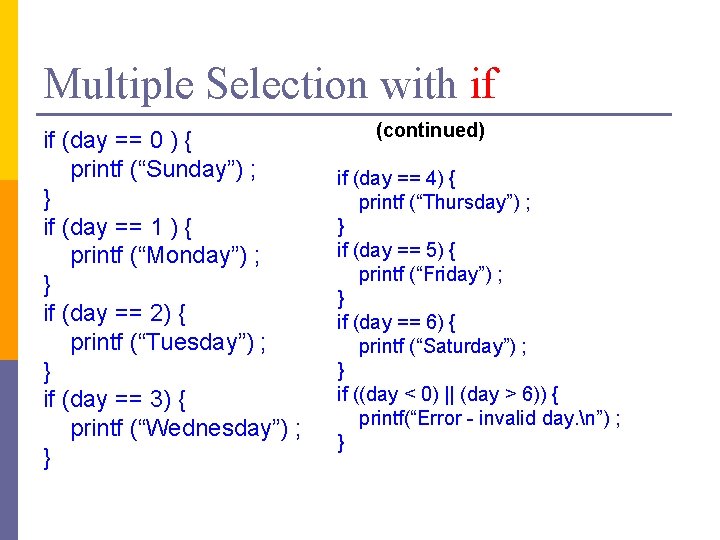Viewport: 720px width, 540px height.
Task: Click the printf "Wednesday" statement
Action: 186,428
